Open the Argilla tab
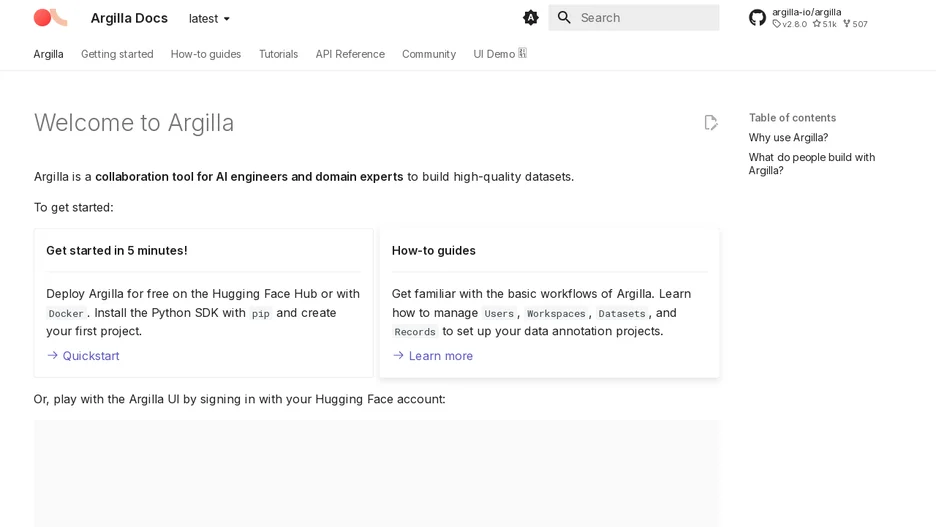This screenshot has height=527, width=936. (x=48, y=54)
